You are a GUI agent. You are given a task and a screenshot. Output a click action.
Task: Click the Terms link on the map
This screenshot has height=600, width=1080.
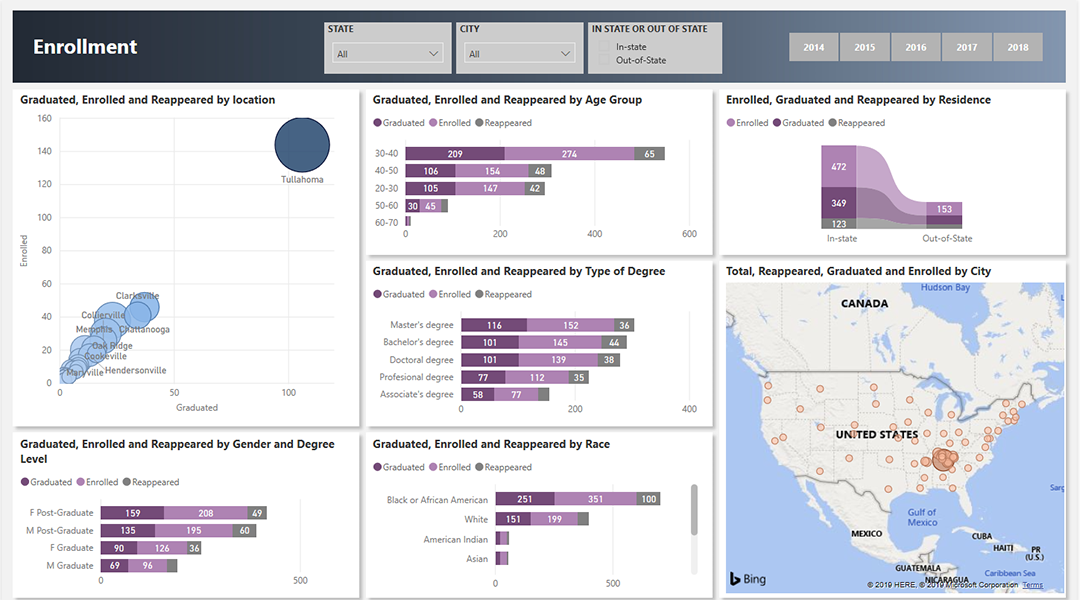coord(1032,585)
